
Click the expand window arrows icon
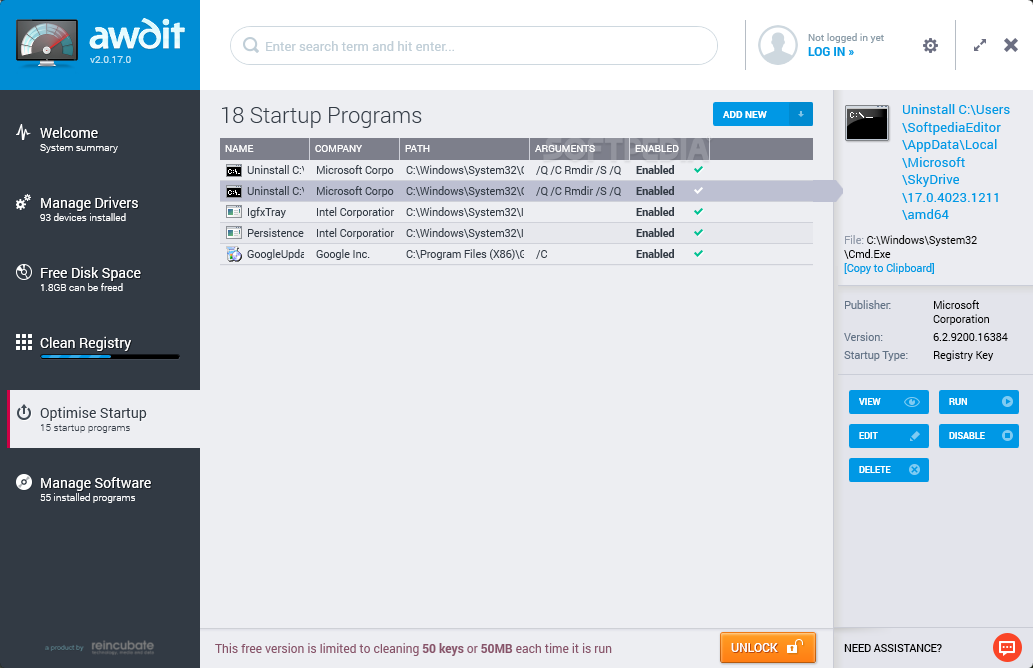click(x=980, y=45)
